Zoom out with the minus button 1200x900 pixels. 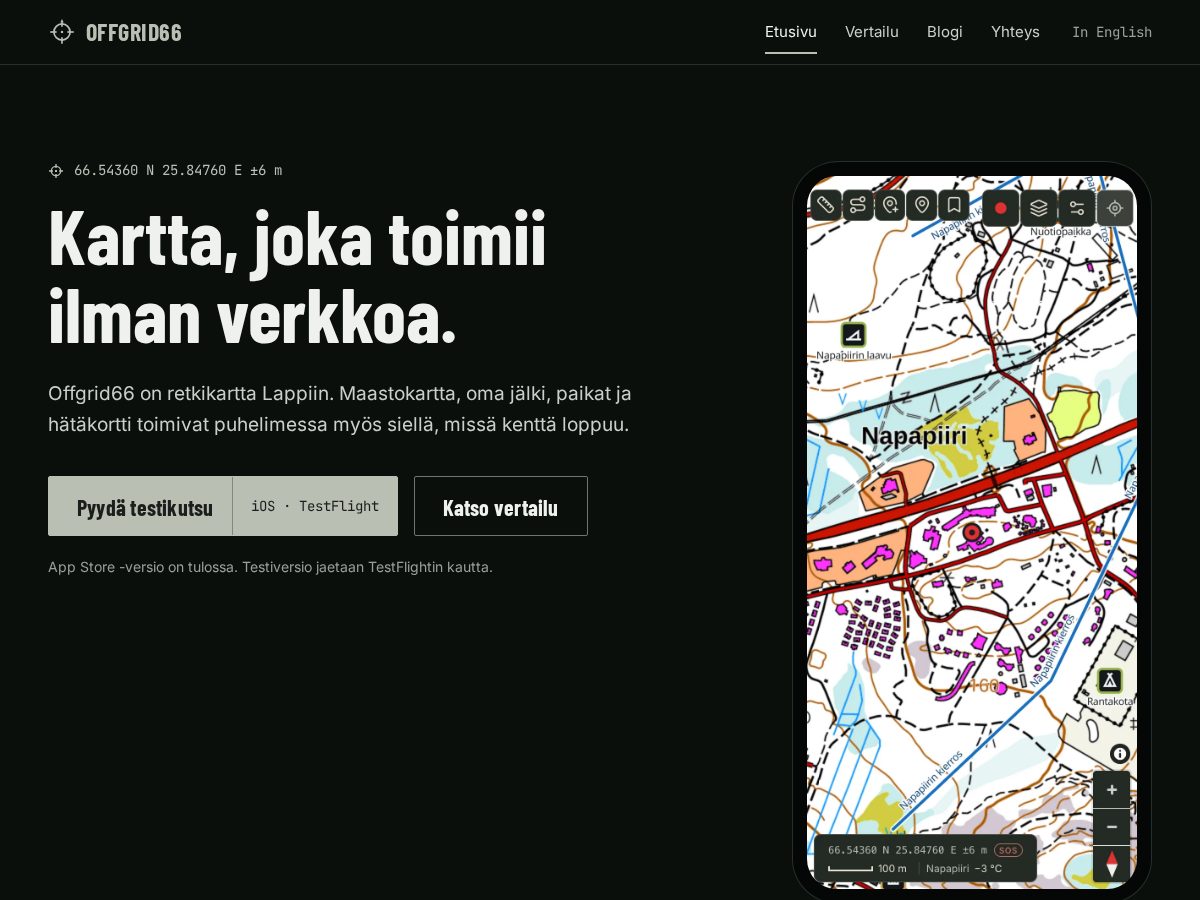point(1112,827)
